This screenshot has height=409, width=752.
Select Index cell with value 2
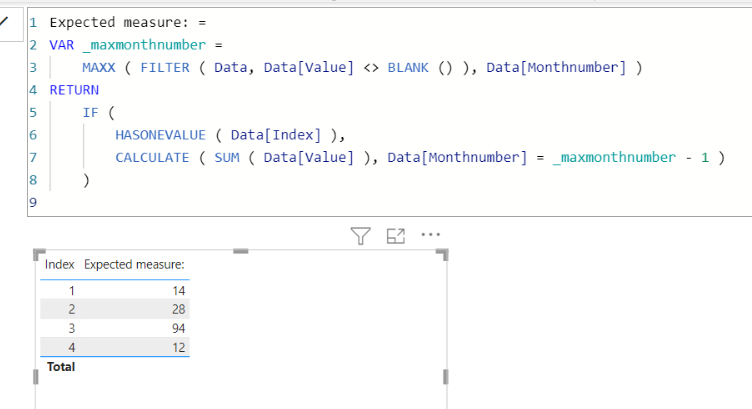click(71, 309)
